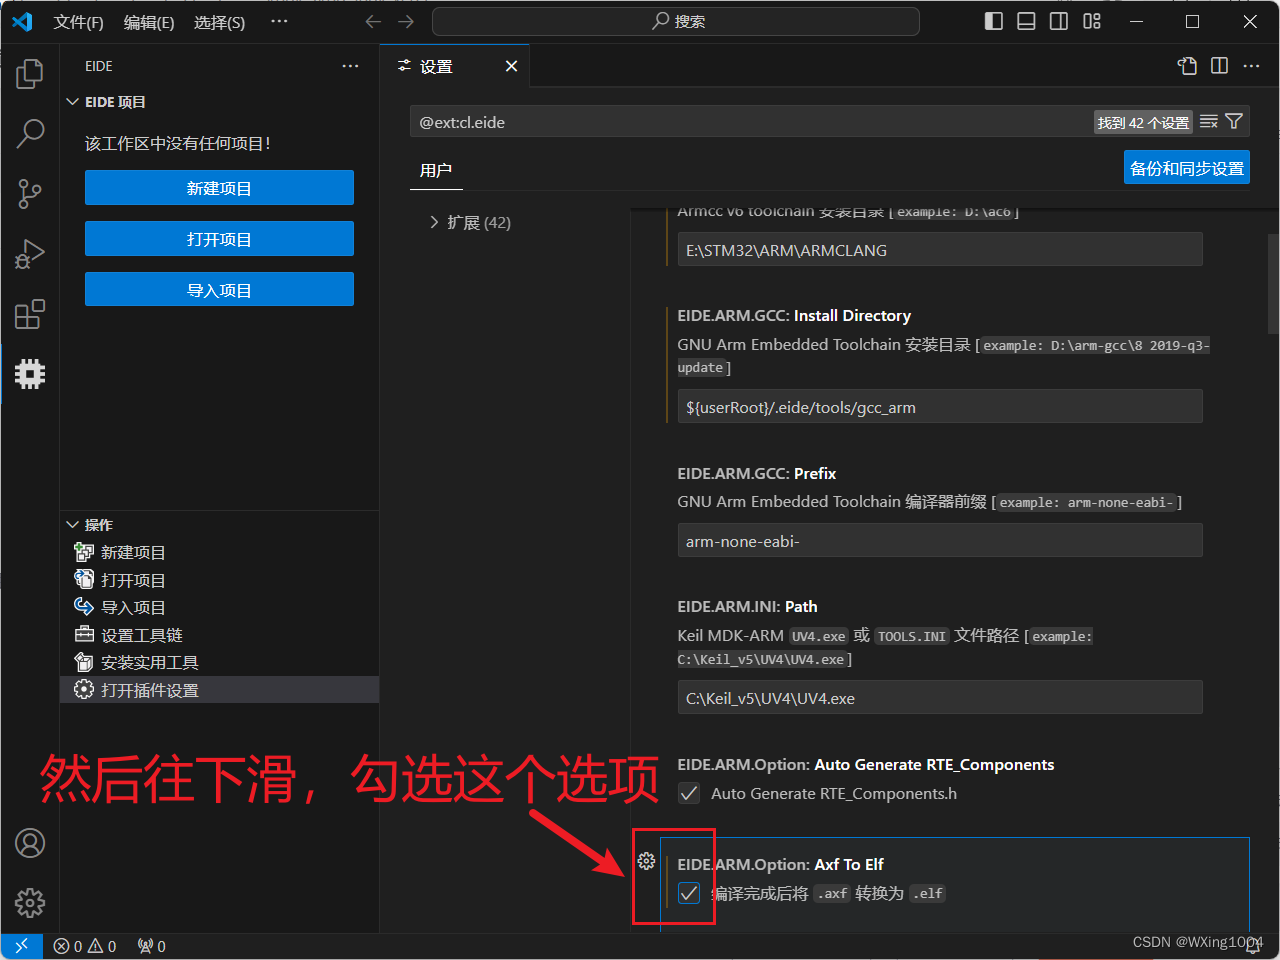
Task: Select 导入项目 in the 操作 list
Action: point(219,607)
